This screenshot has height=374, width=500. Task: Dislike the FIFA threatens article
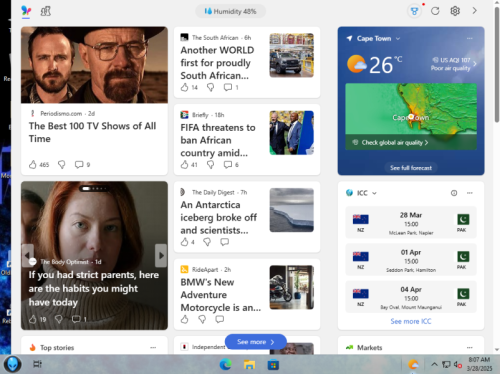click(210, 164)
